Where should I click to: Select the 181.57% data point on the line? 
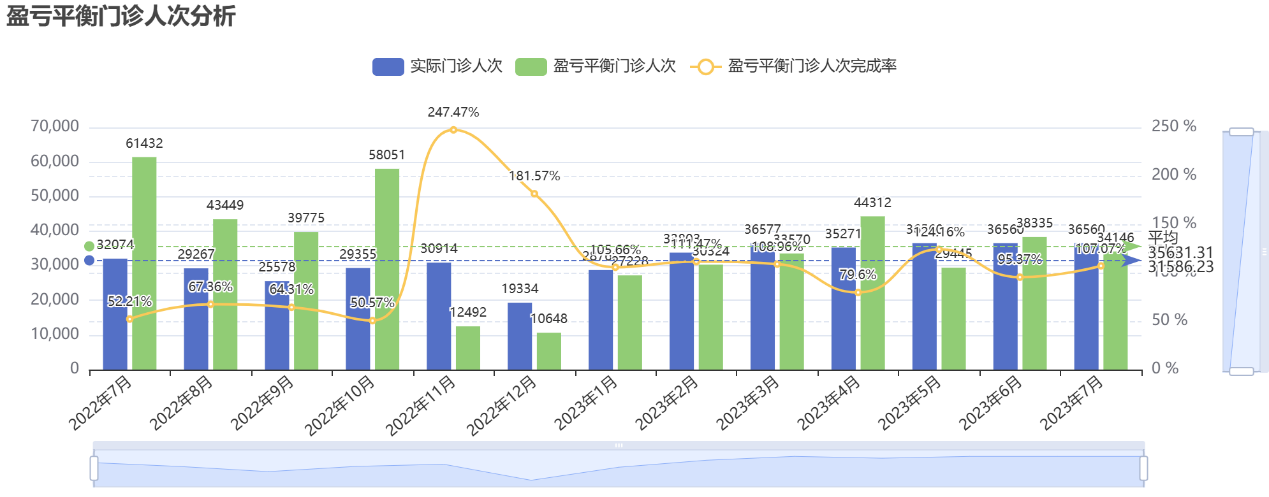[x=534, y=193]
